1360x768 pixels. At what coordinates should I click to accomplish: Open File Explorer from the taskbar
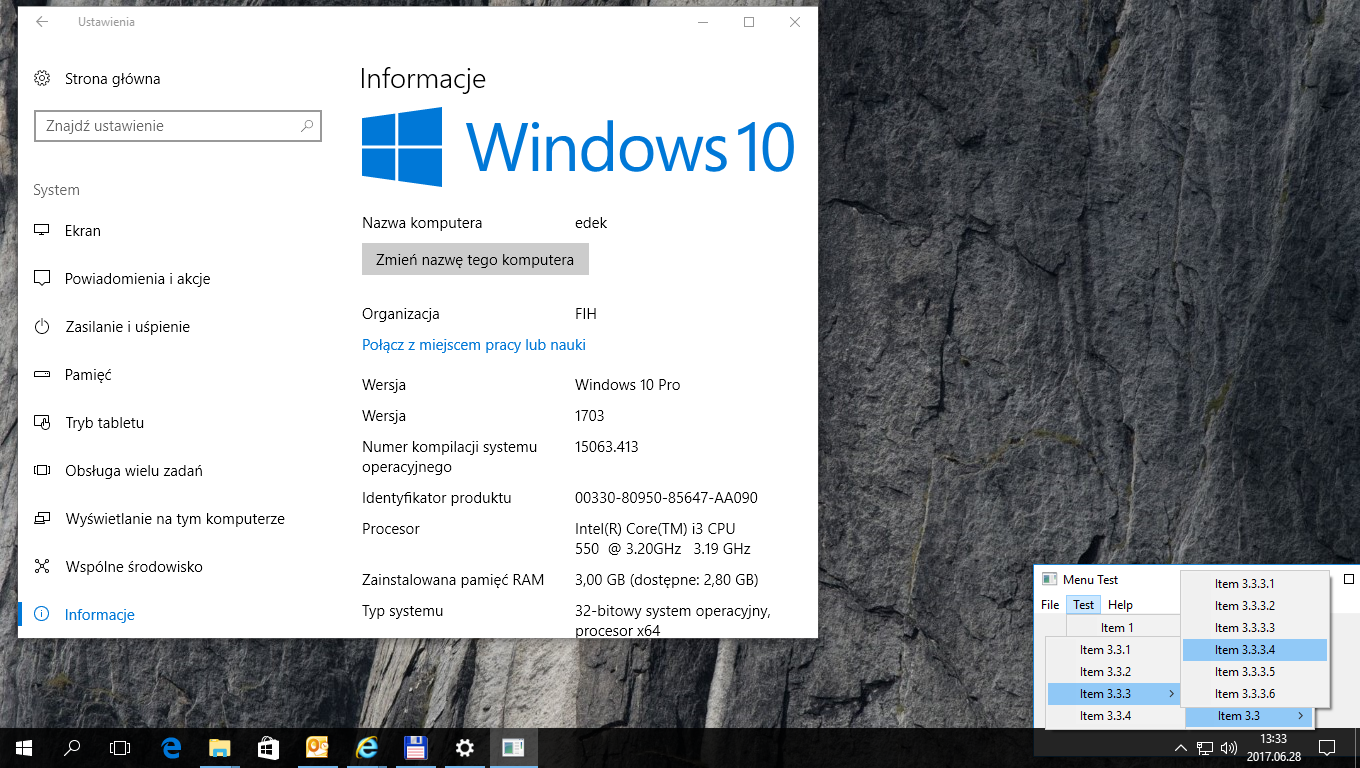coord(219,747)
